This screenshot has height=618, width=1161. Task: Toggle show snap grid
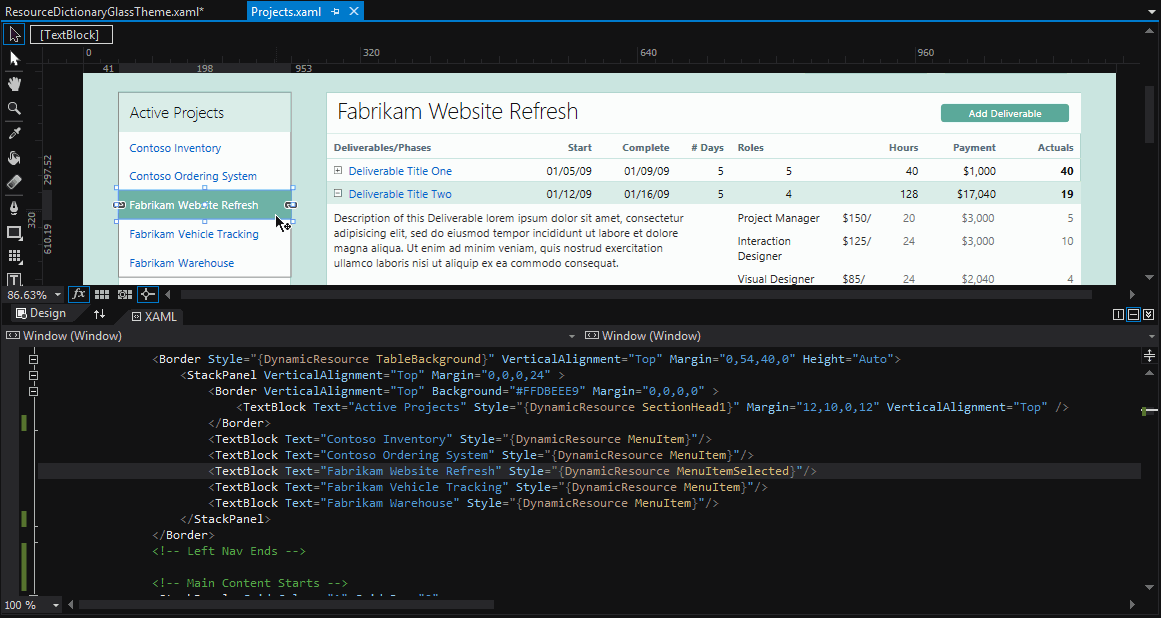(x=102, y=294)
